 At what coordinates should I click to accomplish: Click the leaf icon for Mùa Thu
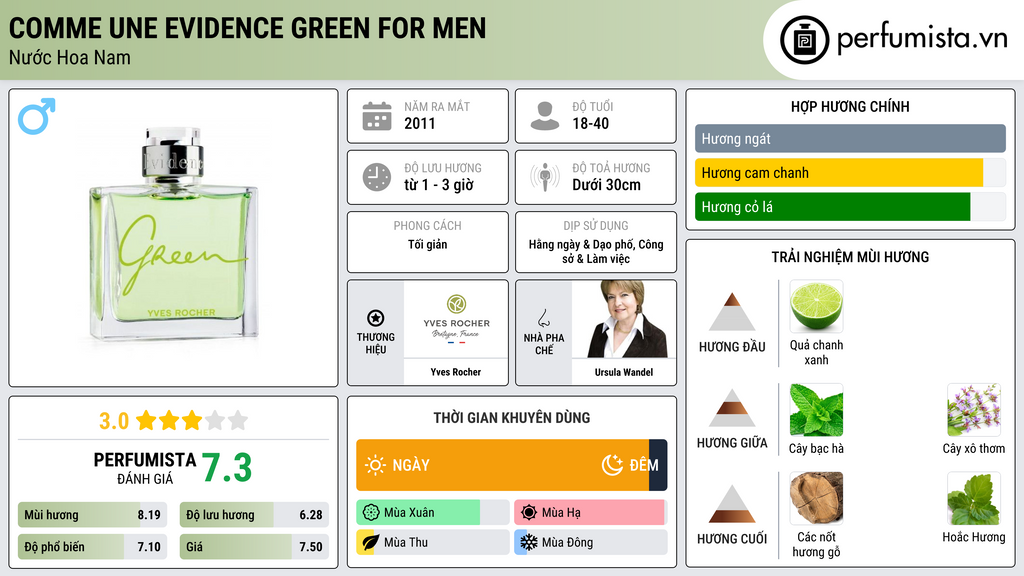(371, 542)
